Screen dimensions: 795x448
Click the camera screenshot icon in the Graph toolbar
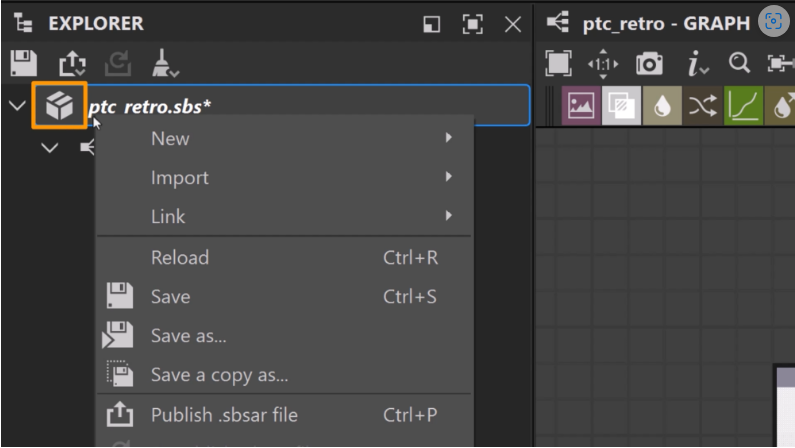[x=649, y=63]
